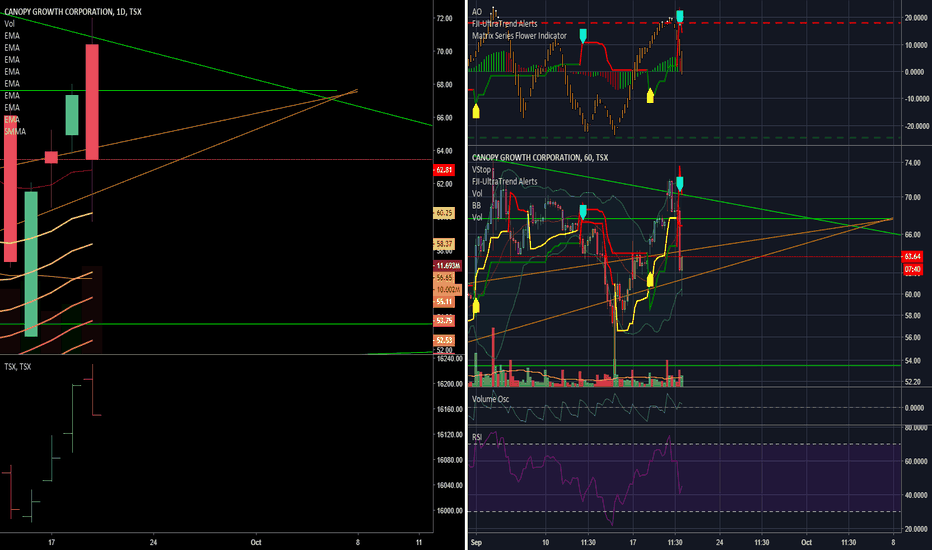Click the VStop indicator label
932x550 pixels.
[x=481, y=169]
